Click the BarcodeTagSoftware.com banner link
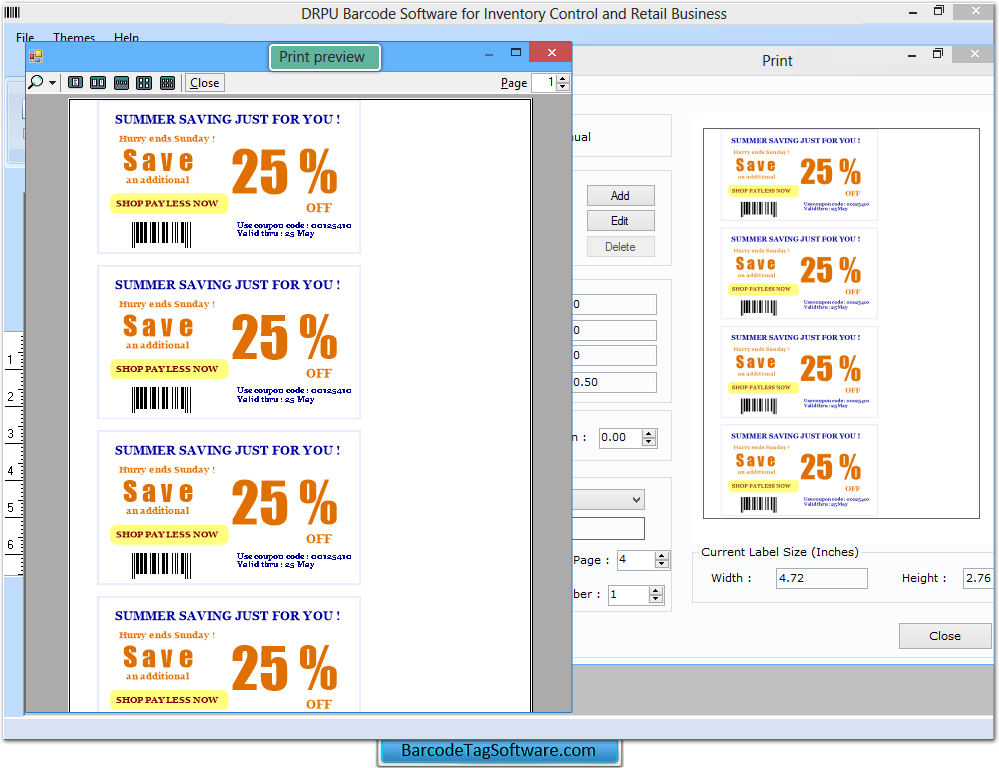 click(x=498, y=751)
